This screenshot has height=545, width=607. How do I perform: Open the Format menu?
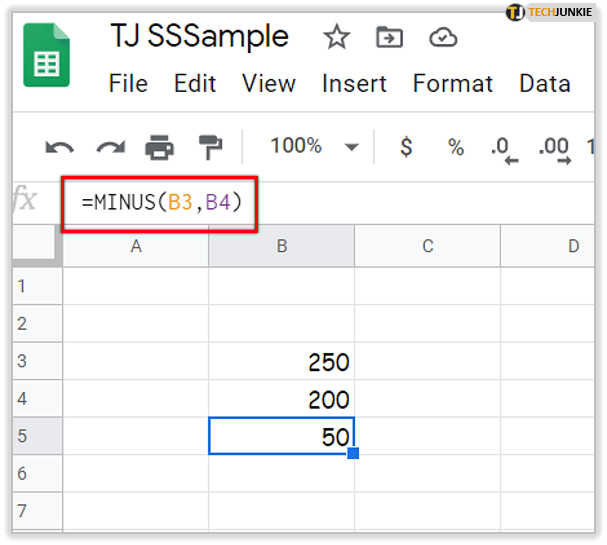click(452, 84)
